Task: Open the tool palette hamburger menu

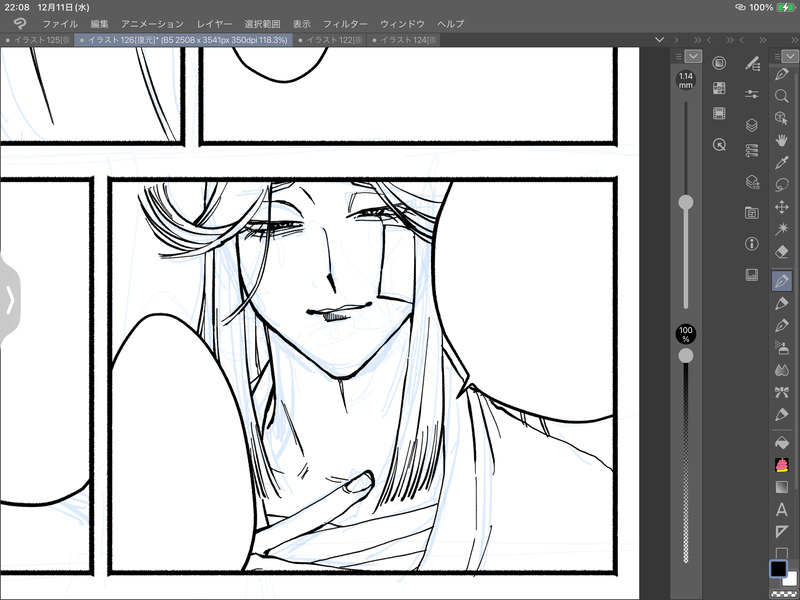Action: [x=777, y=57]
